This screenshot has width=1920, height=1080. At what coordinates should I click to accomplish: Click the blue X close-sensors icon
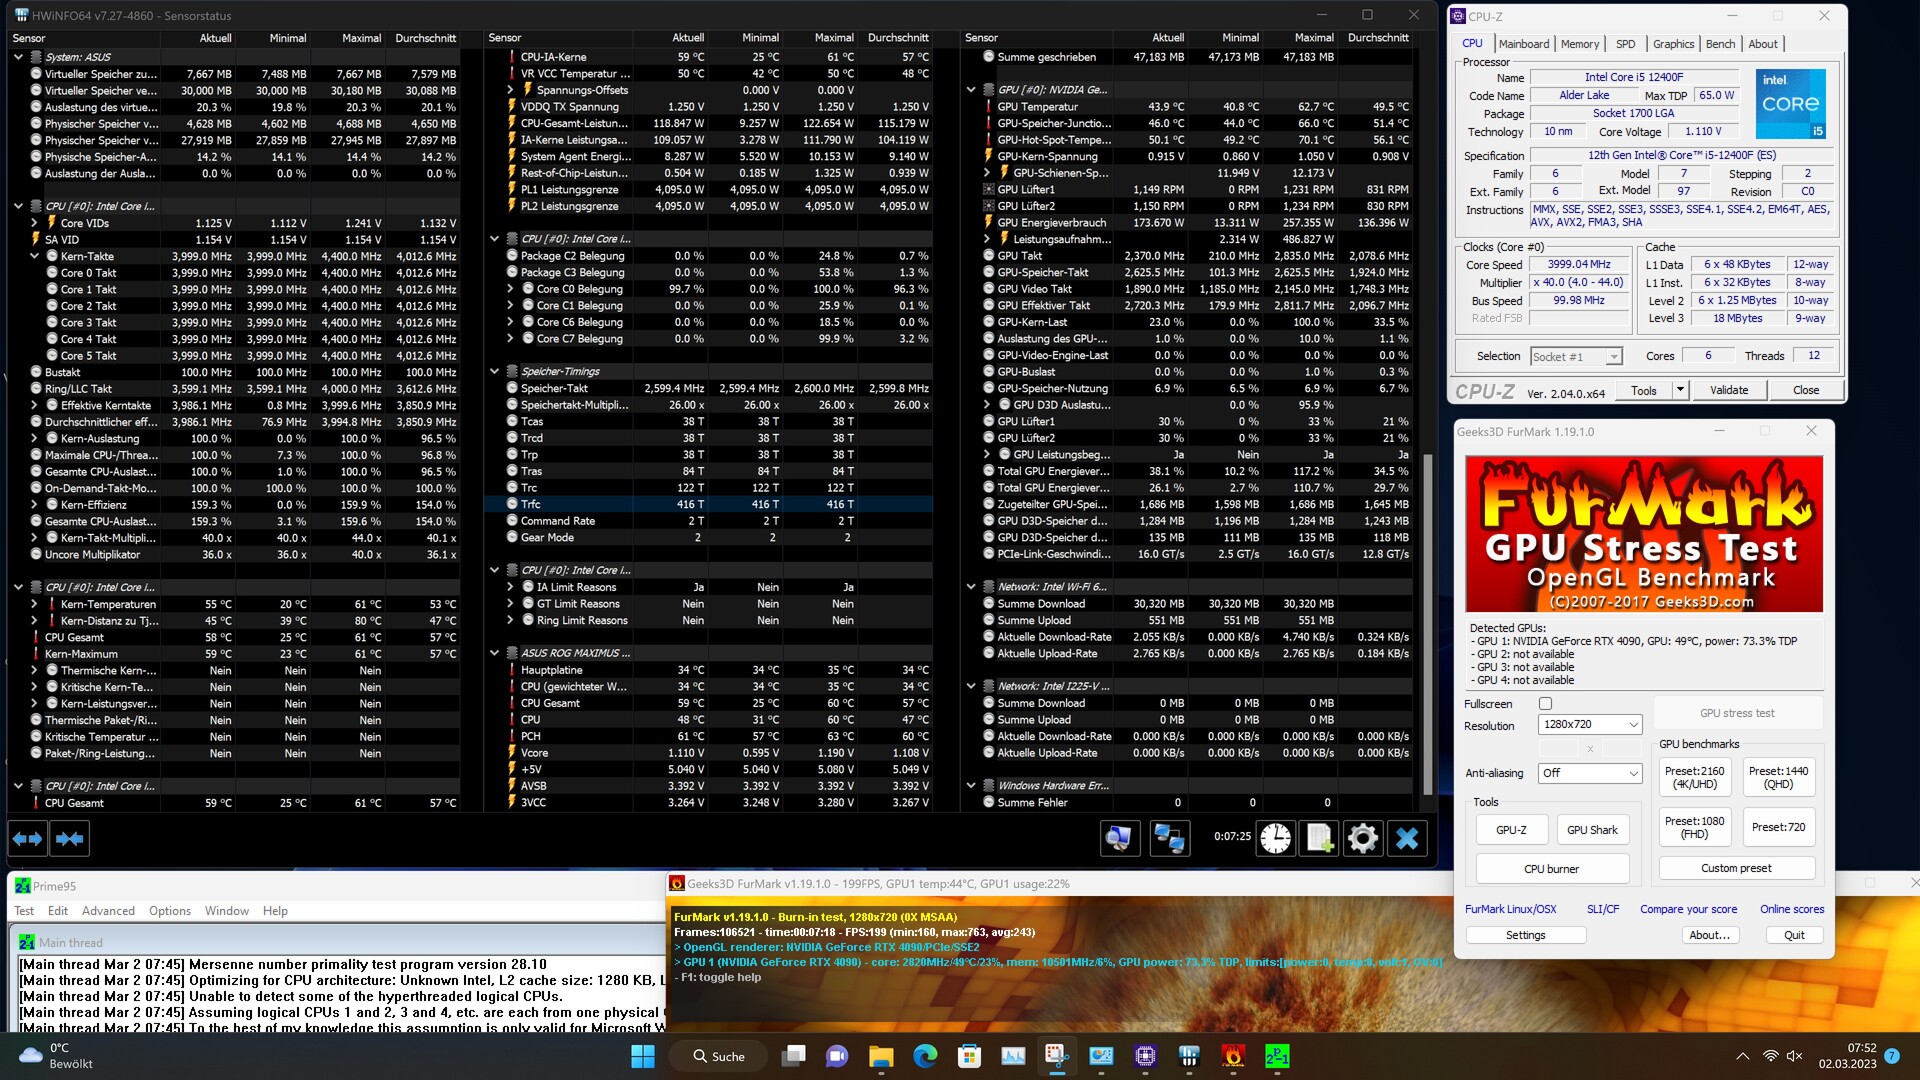point(1407,838)
